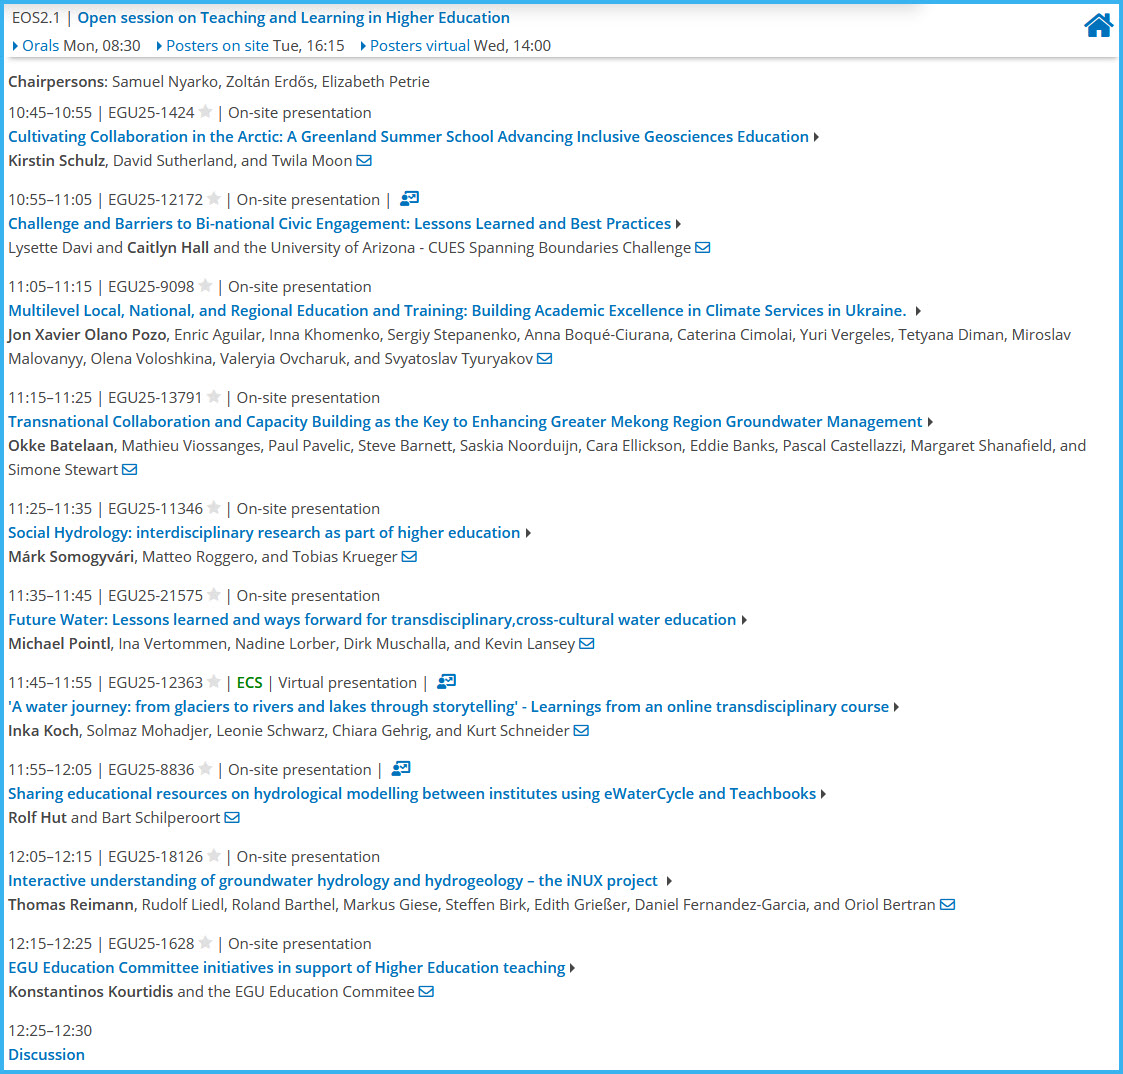Toggle favorite star for EGU25-9098

[x=206, y=286]
